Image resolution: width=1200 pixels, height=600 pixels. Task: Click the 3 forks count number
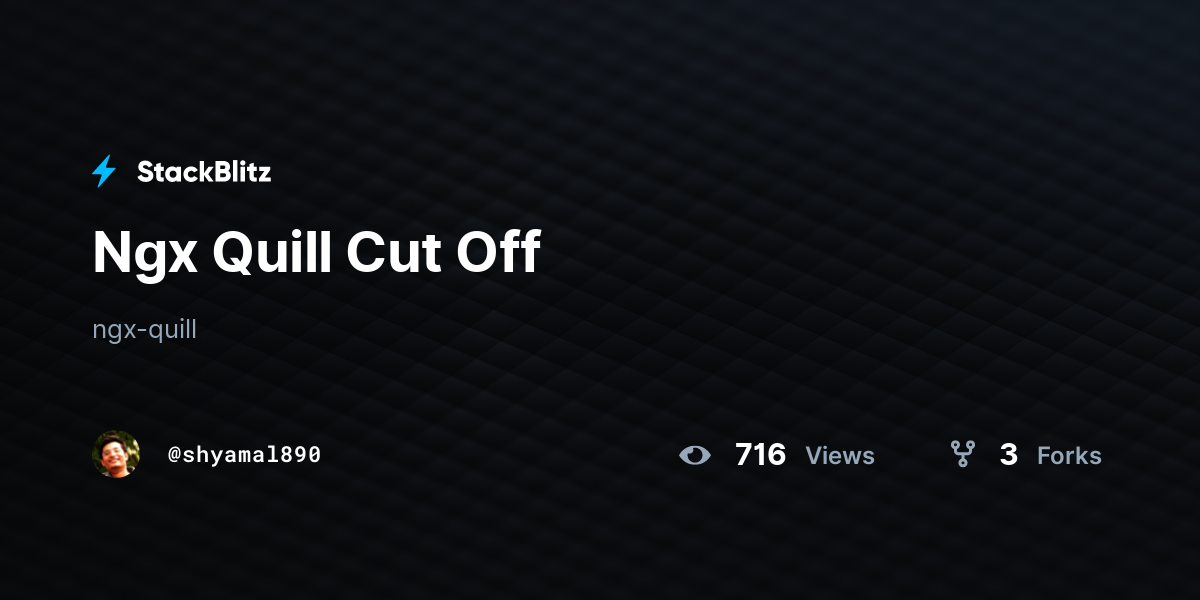click(x=1008, y=455)
